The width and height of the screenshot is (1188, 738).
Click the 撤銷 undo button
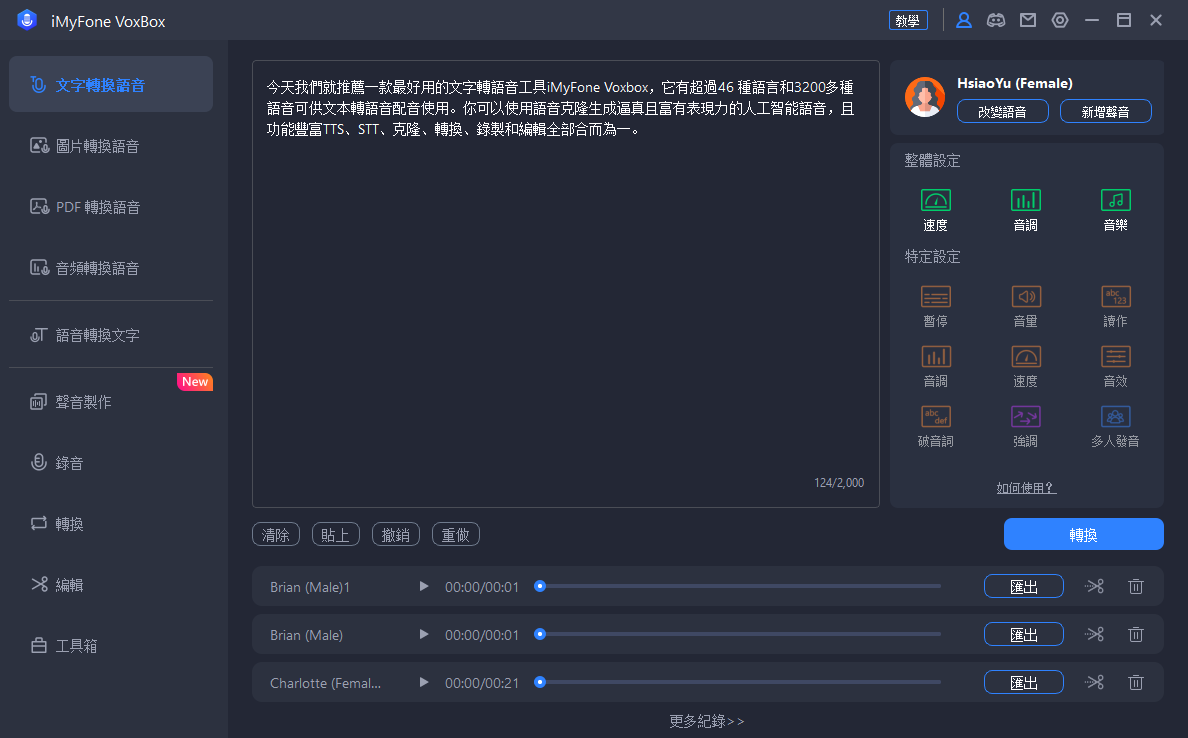[395, 534]
